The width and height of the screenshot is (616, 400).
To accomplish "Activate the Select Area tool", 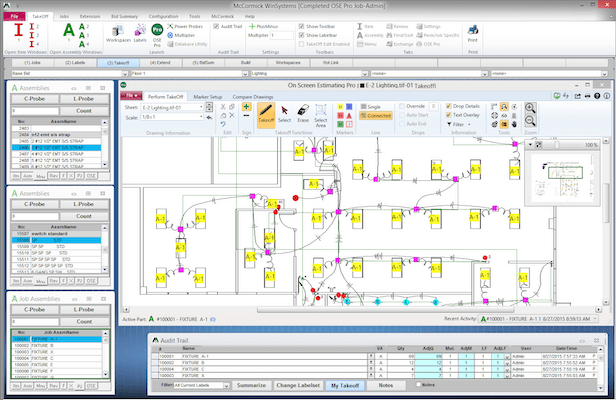I will coord(321,116).
